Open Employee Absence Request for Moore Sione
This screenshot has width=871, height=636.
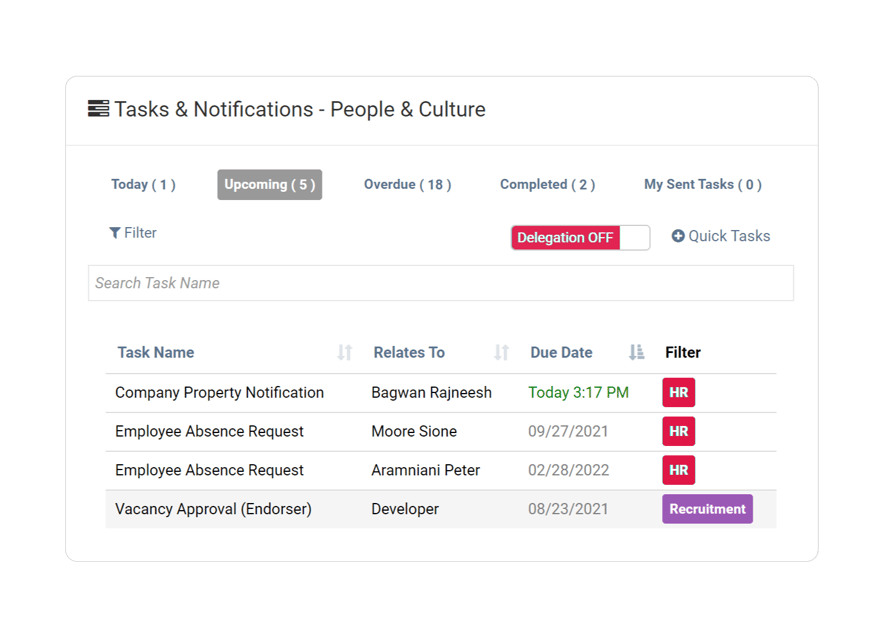point(209,431)
